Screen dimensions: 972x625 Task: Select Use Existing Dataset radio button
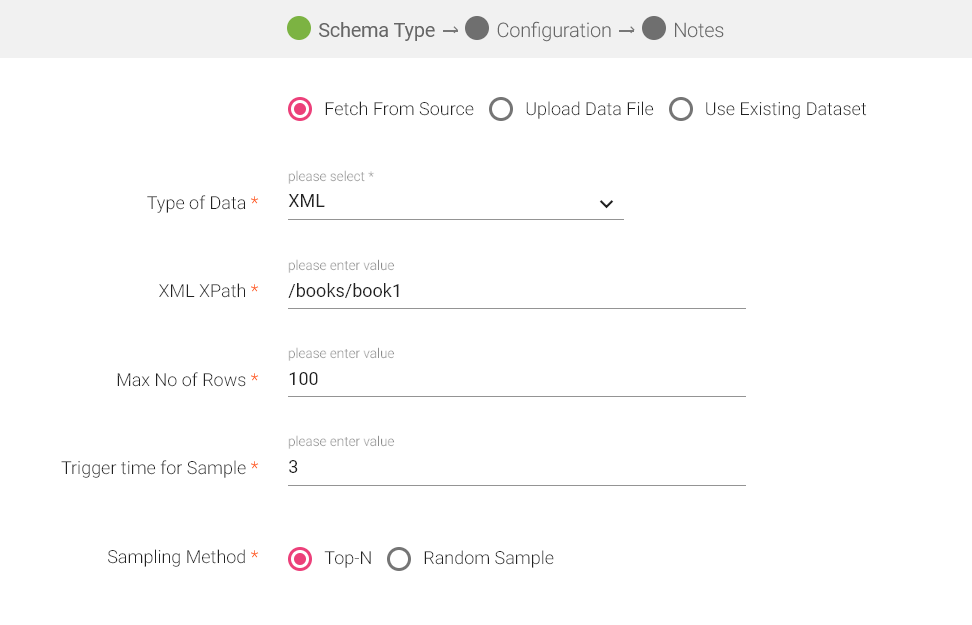pyautogui.click(x=681, y=109)
